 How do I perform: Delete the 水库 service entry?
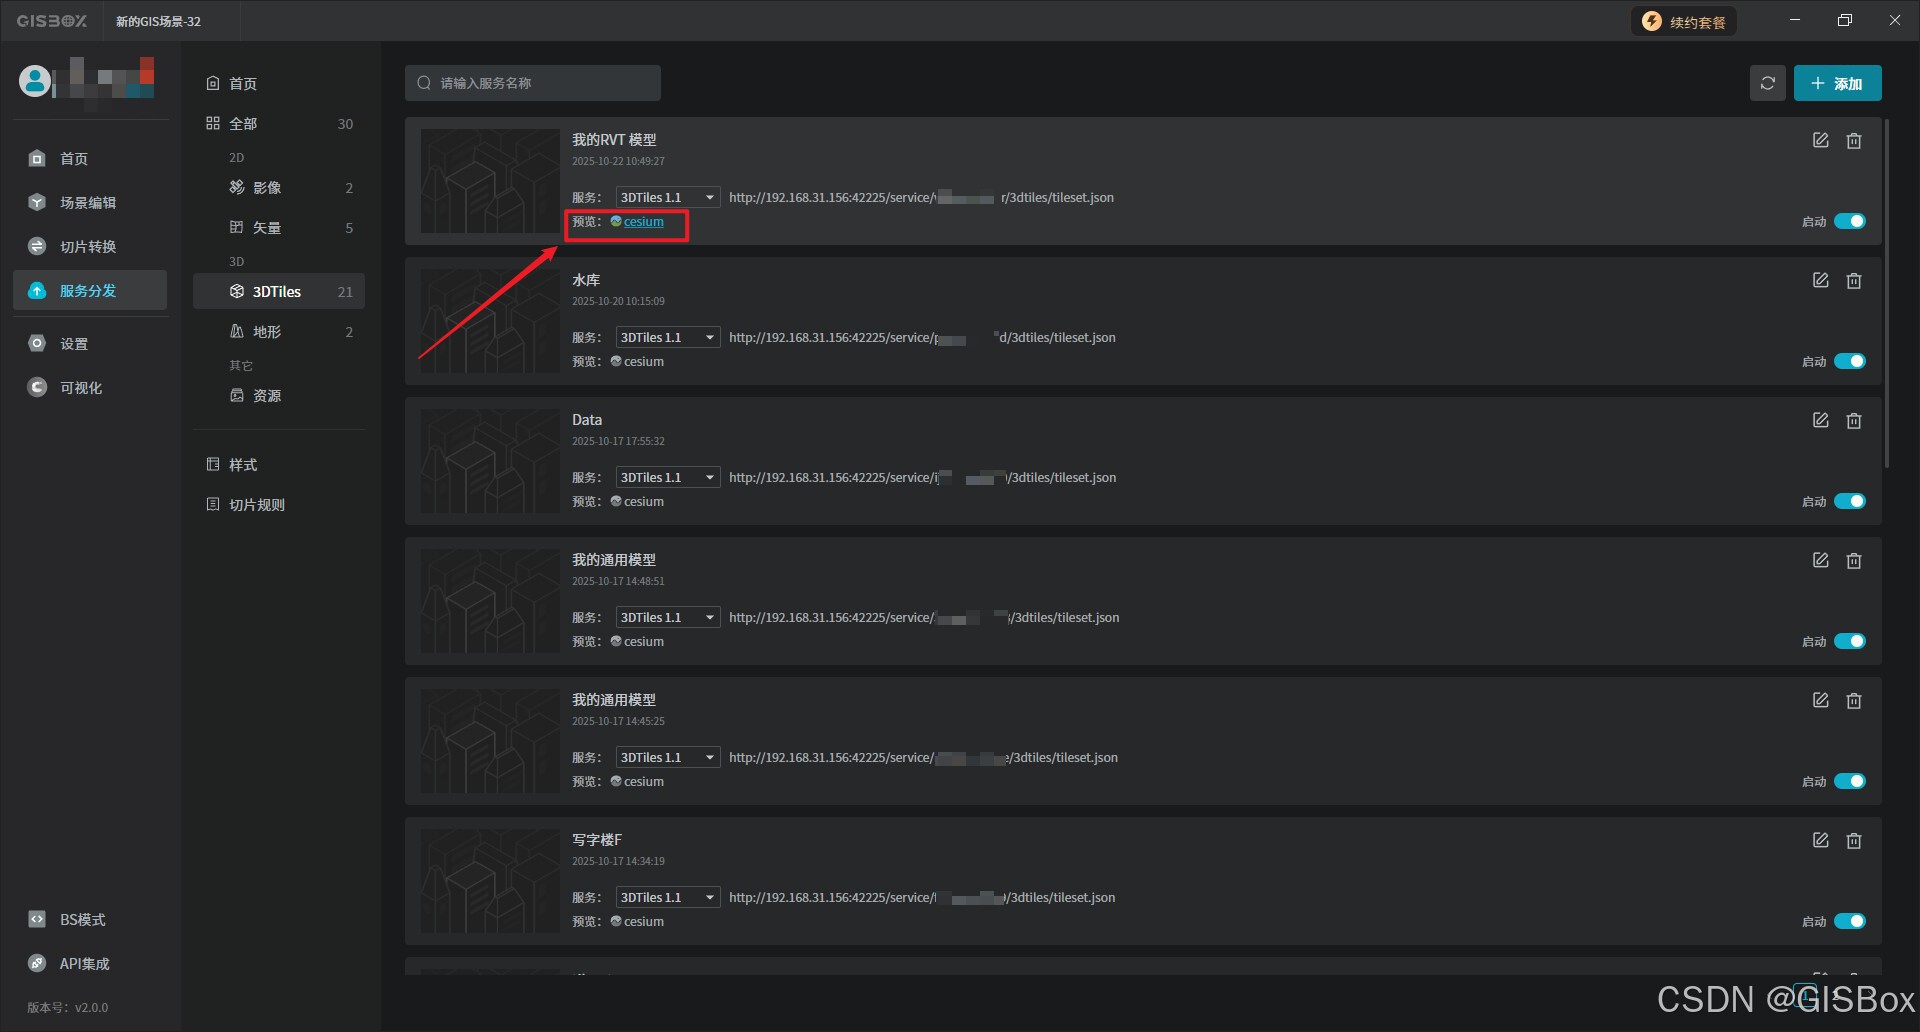coord(1854,280)
